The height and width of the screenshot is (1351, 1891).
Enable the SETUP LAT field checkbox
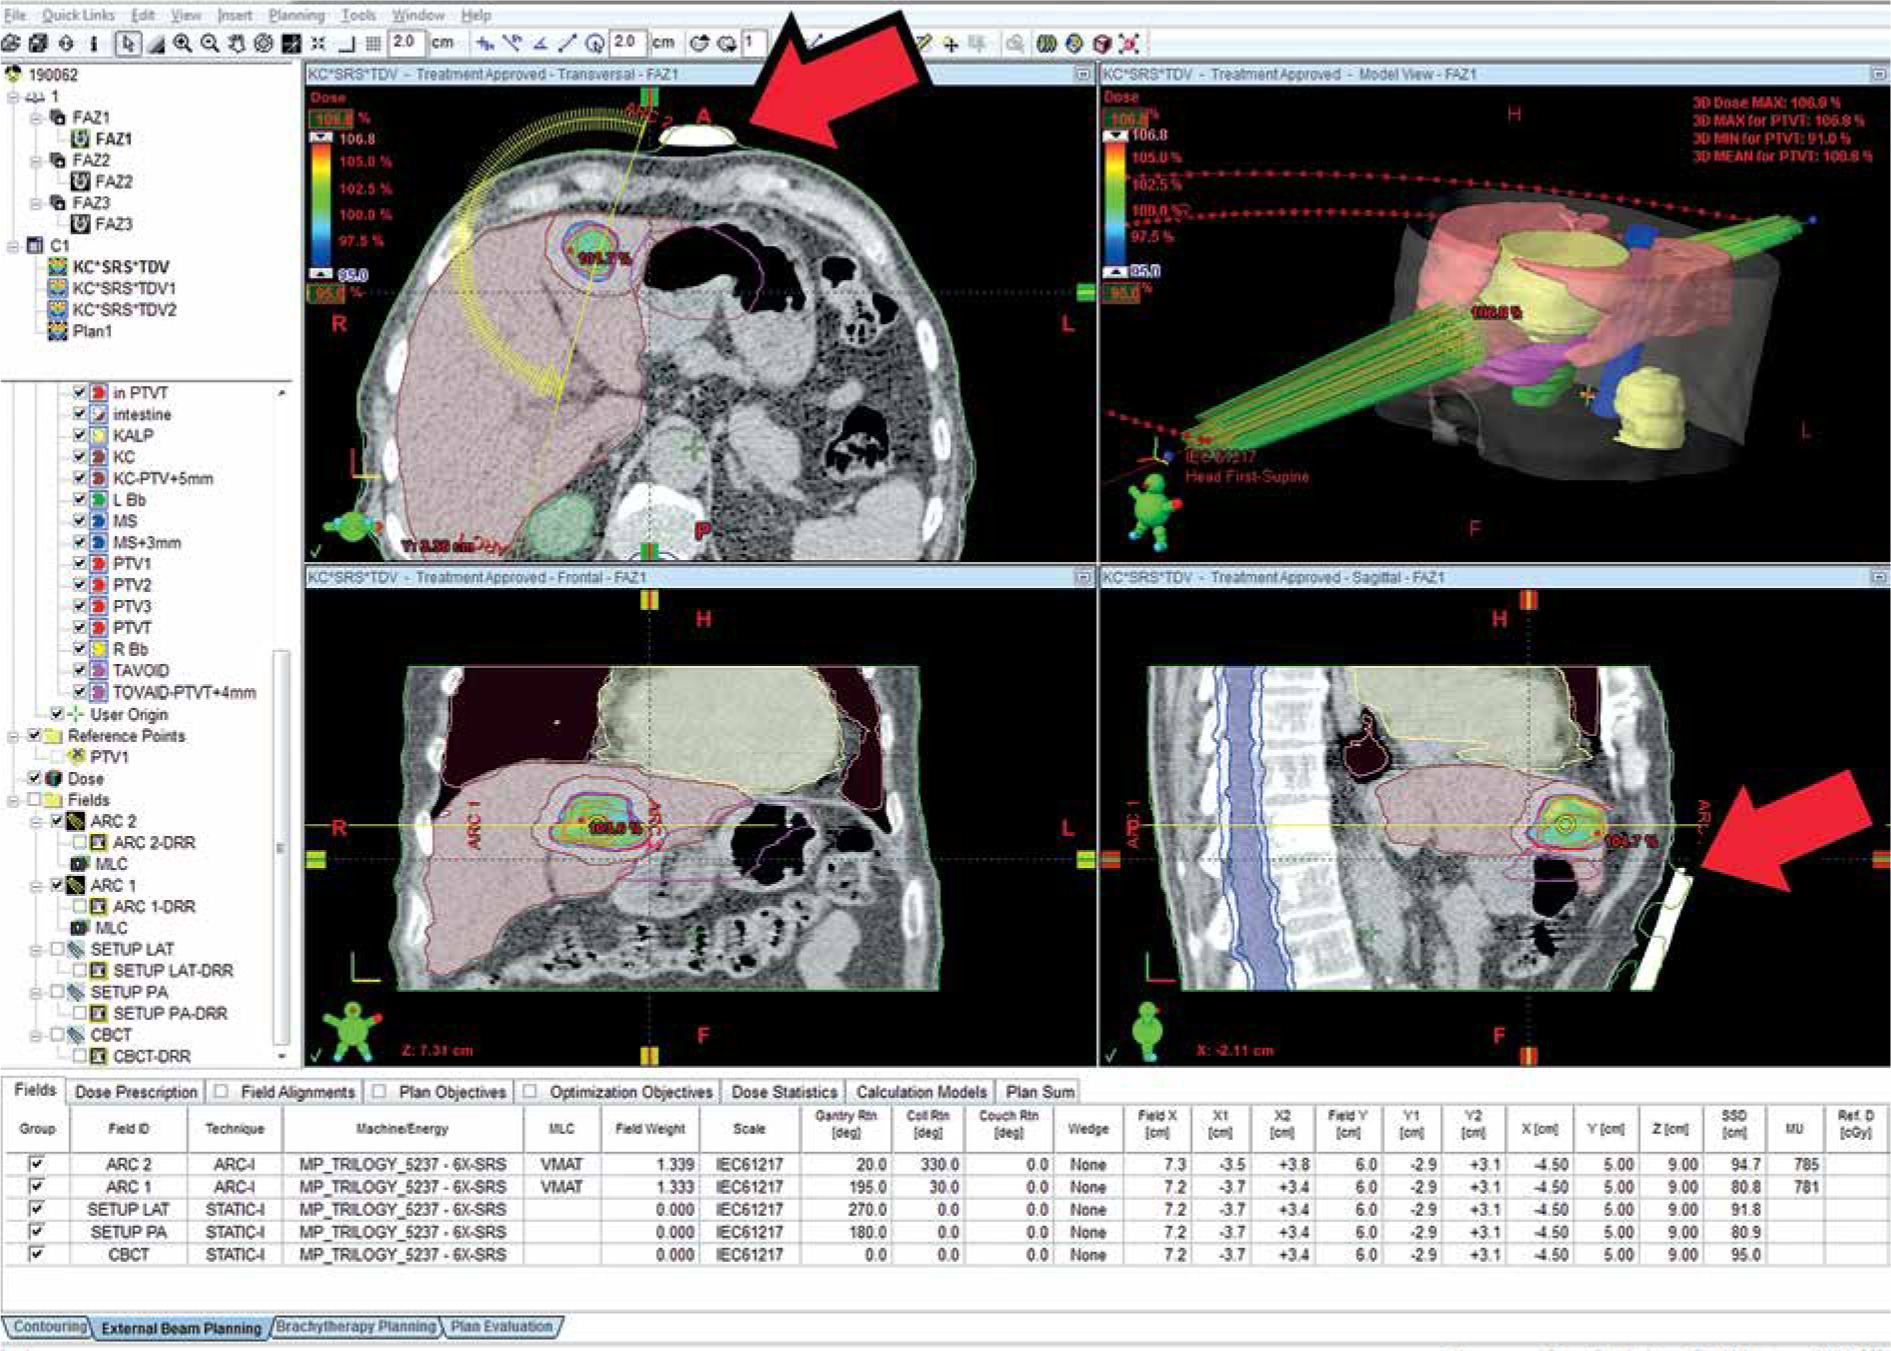click(x=57, y=949)
